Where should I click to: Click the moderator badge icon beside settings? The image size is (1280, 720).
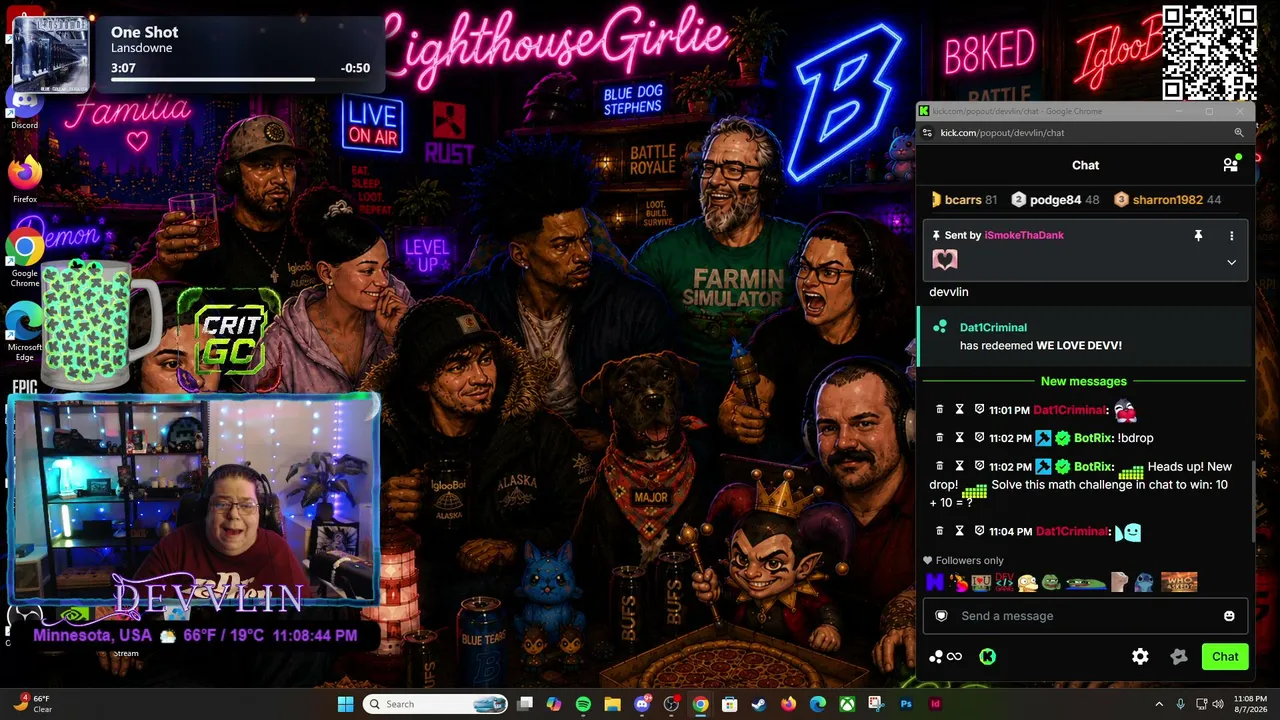point(1179,657)
